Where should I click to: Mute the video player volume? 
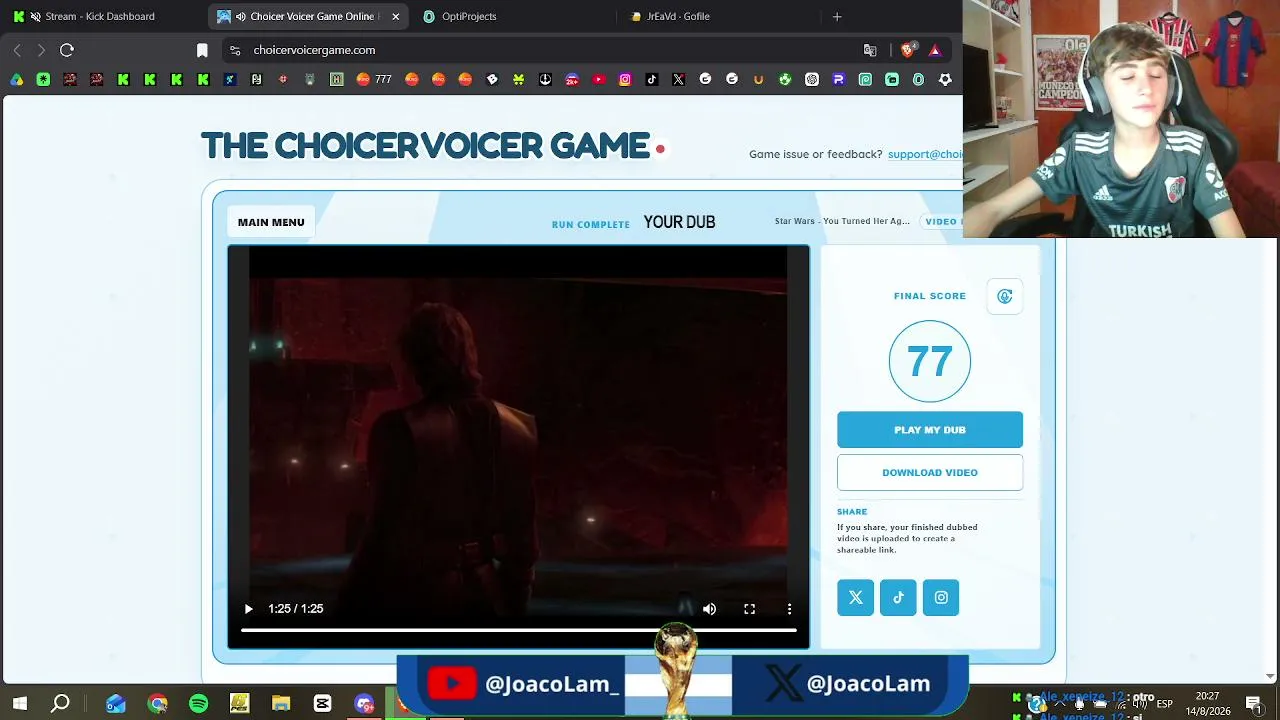[709, 609]
